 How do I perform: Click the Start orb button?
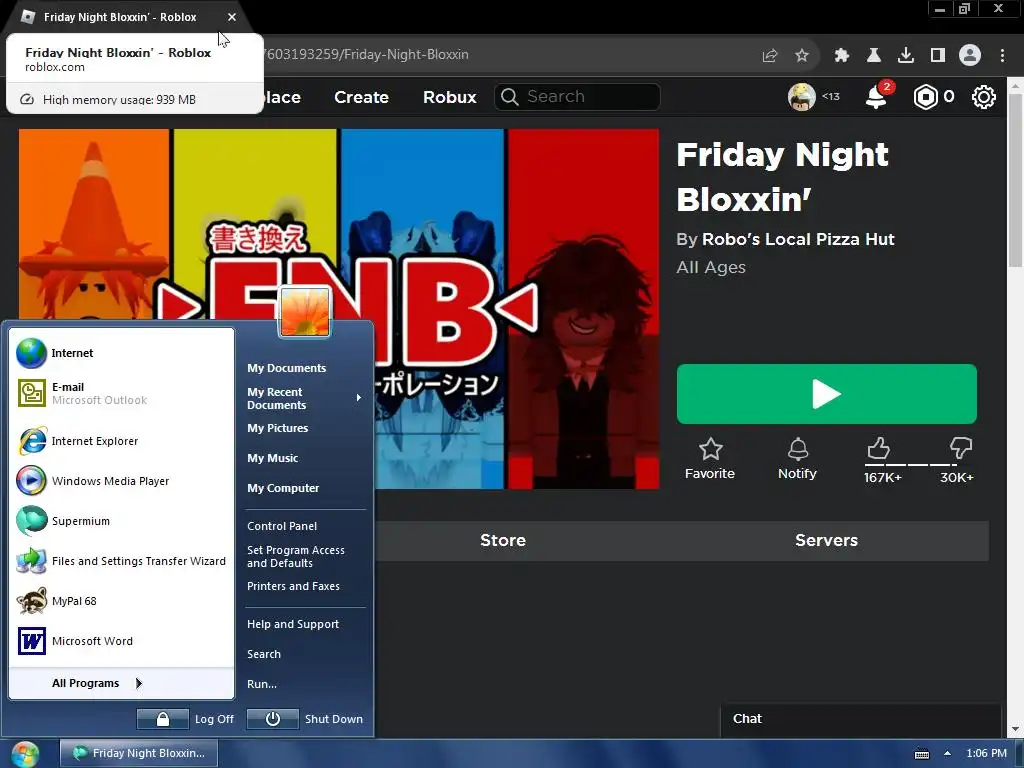25,754
